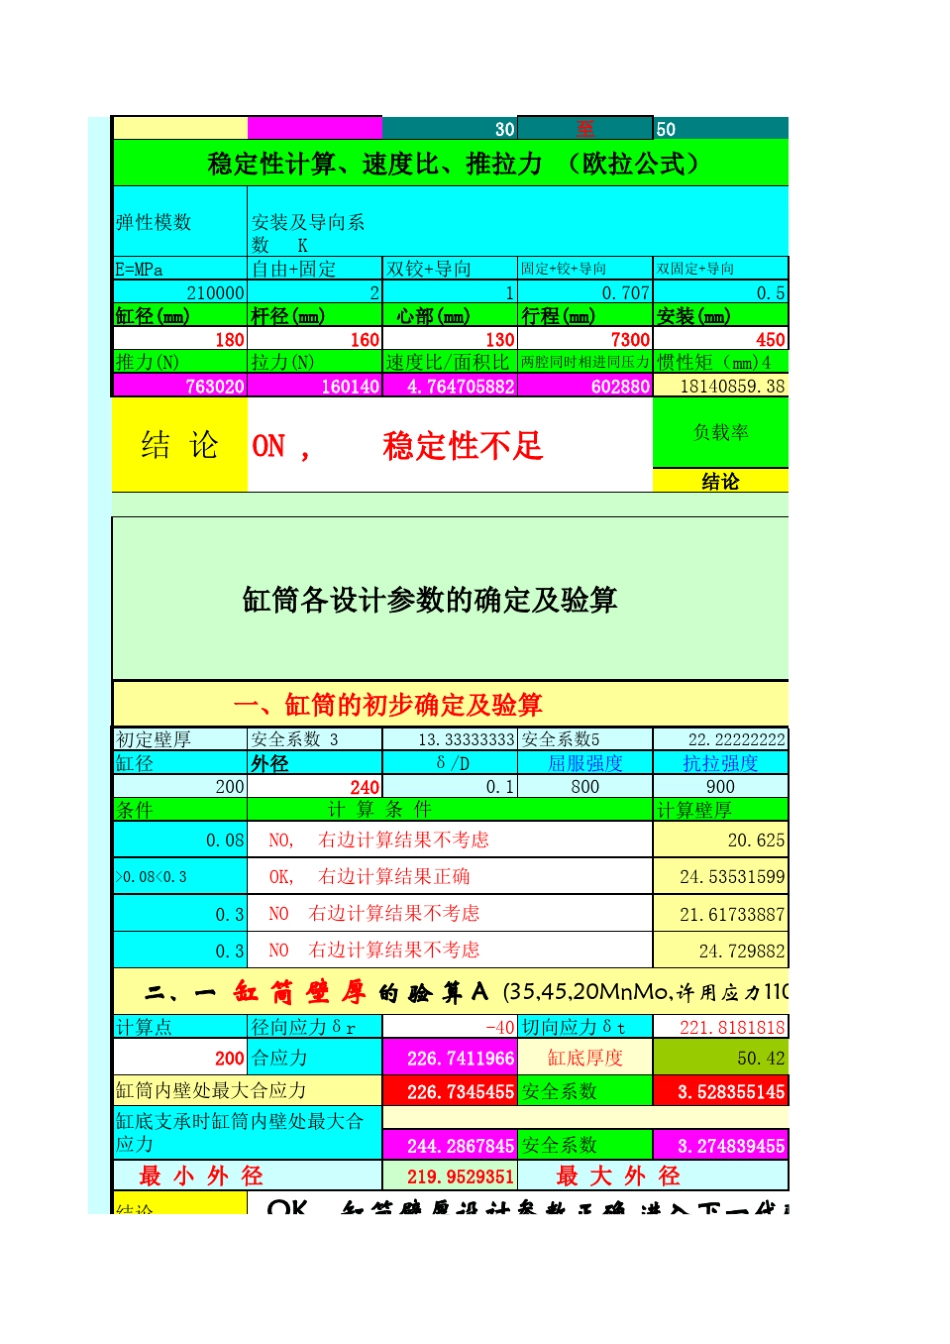
Task: Select minimum outer diameter value 219.9529351
Action: (450, 1176)
